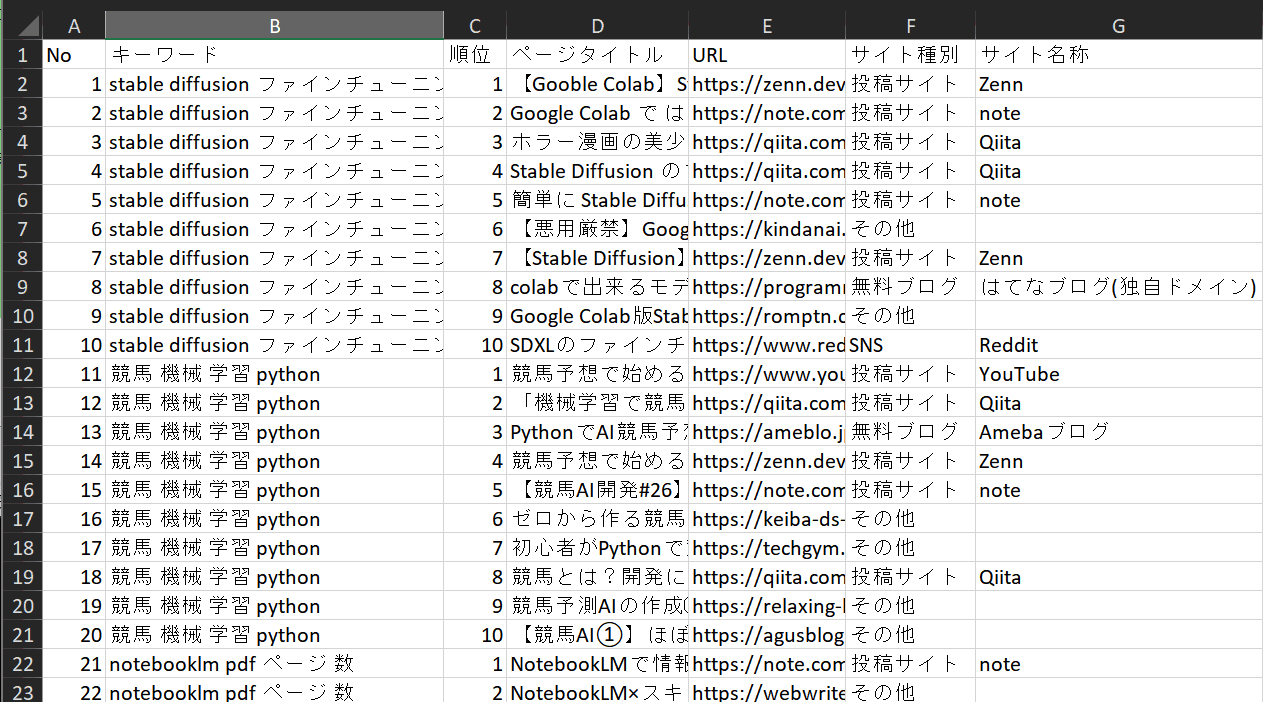Click title cell colabで出来るモデ

click(598, 287)
